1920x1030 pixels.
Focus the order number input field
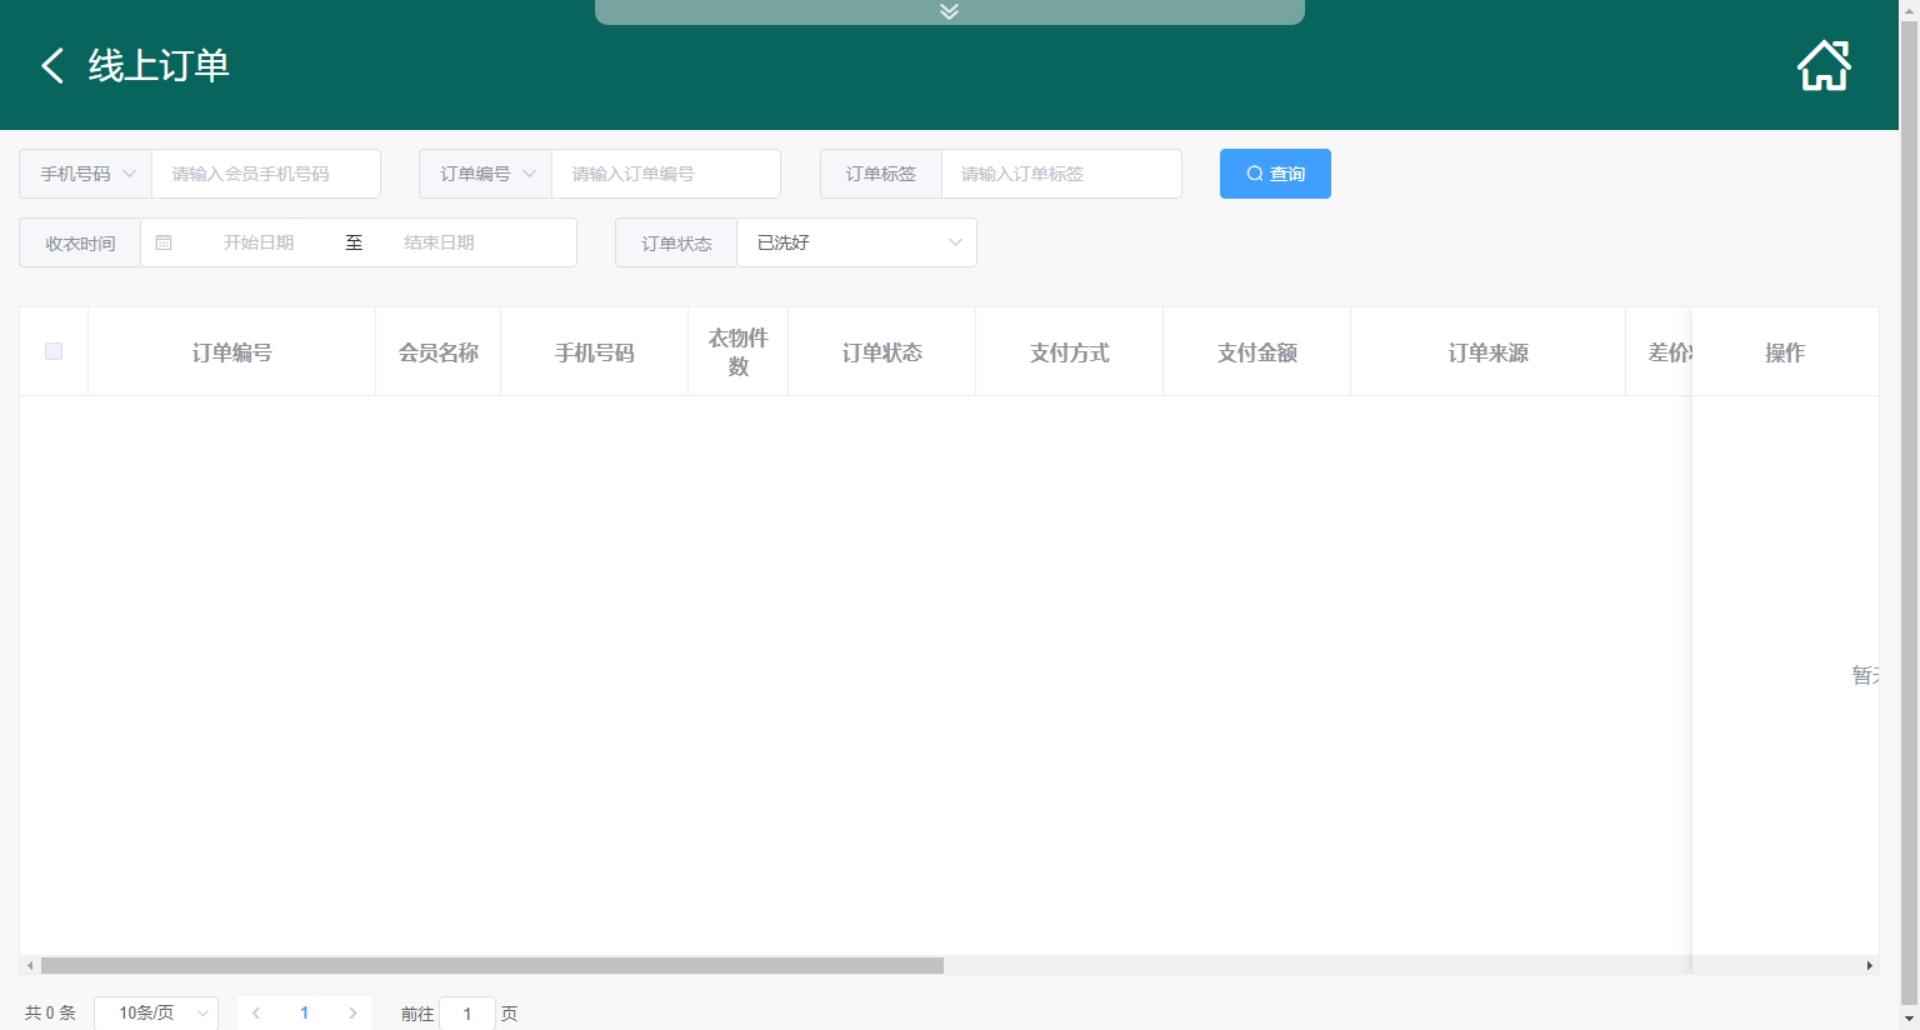(x=665, y=174)
